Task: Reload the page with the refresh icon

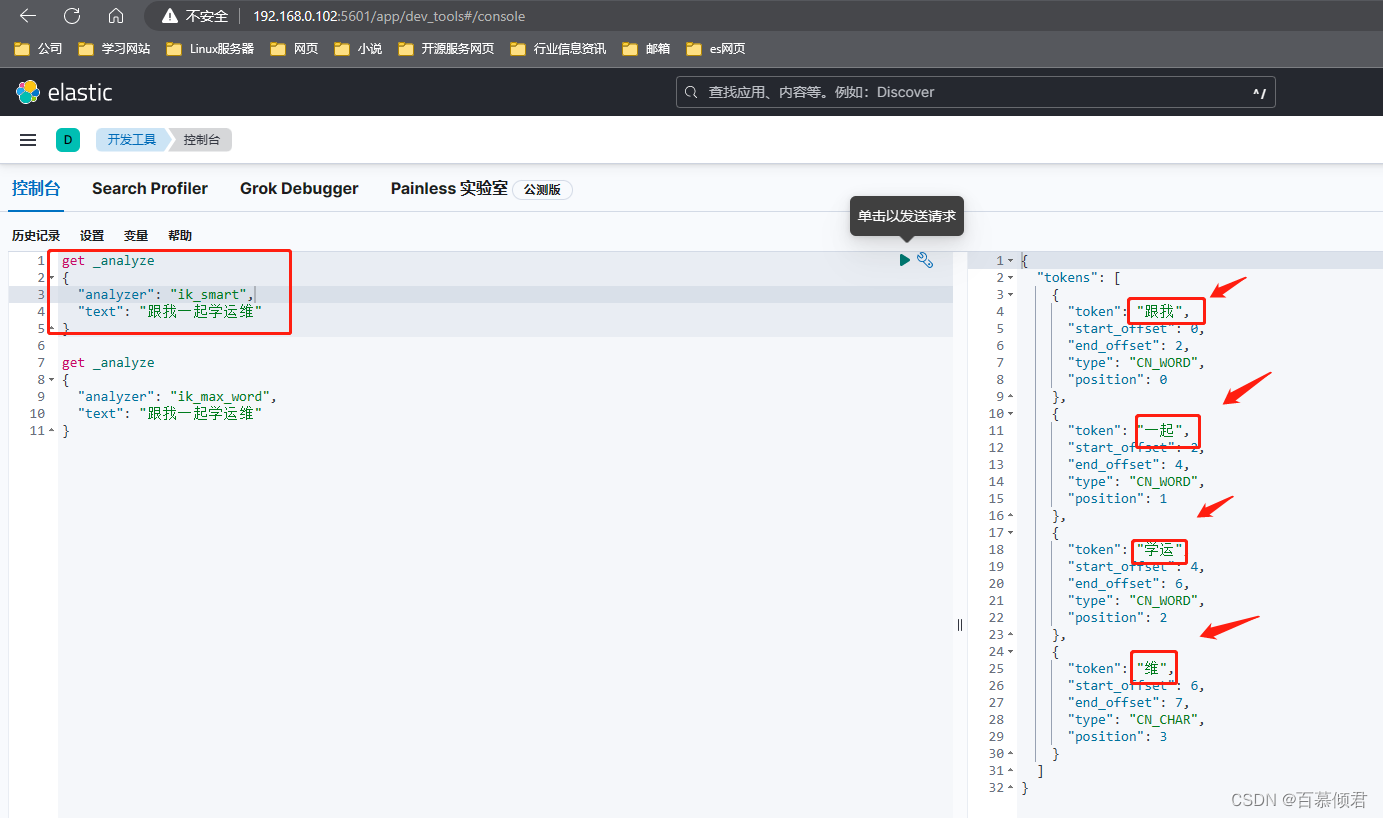Action: tap(72, 16)
